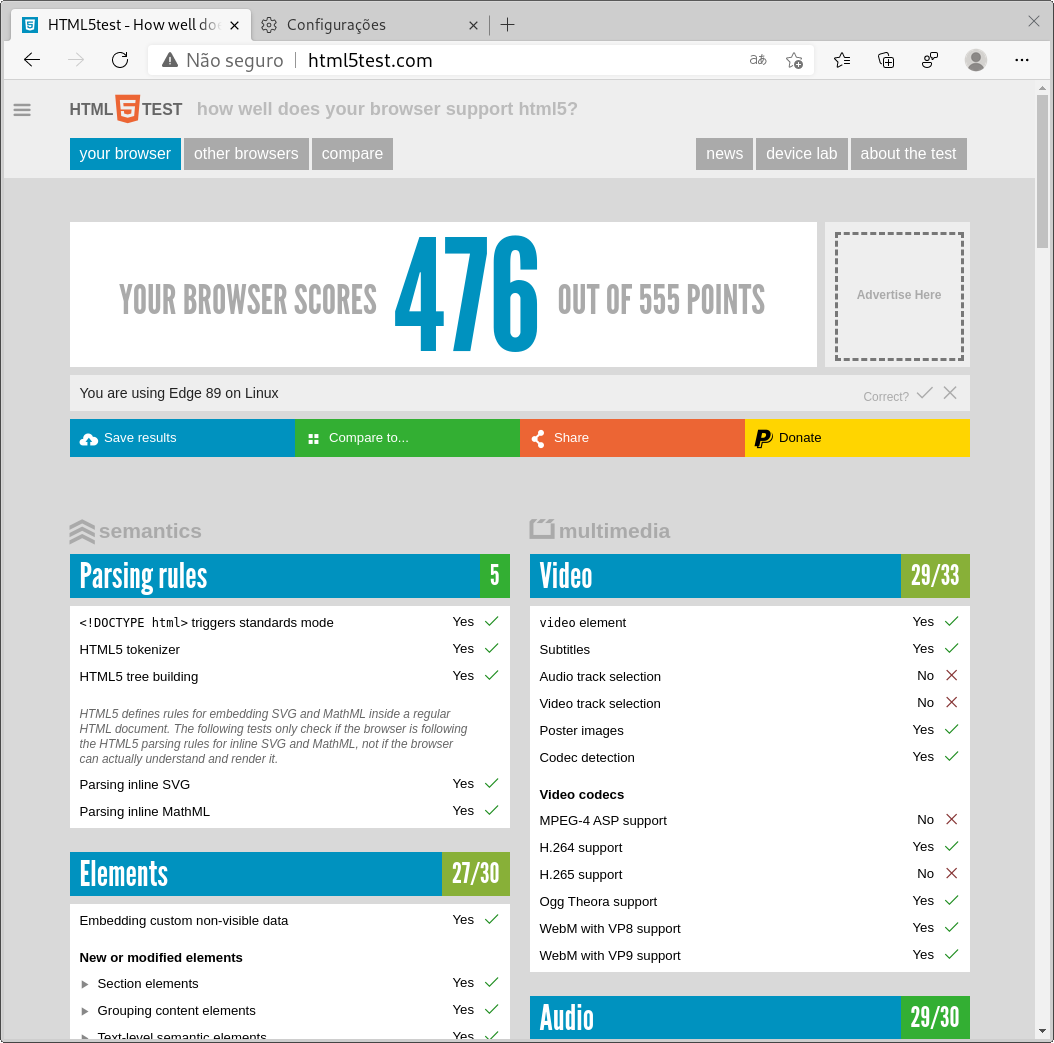Open Edge settings and more menu

[1022, 60]
